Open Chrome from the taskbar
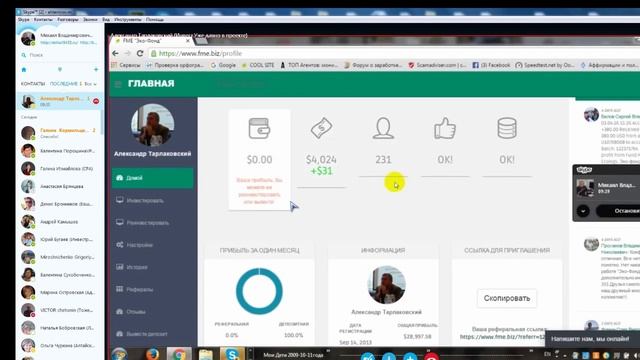640x360 pixels. 179,354
